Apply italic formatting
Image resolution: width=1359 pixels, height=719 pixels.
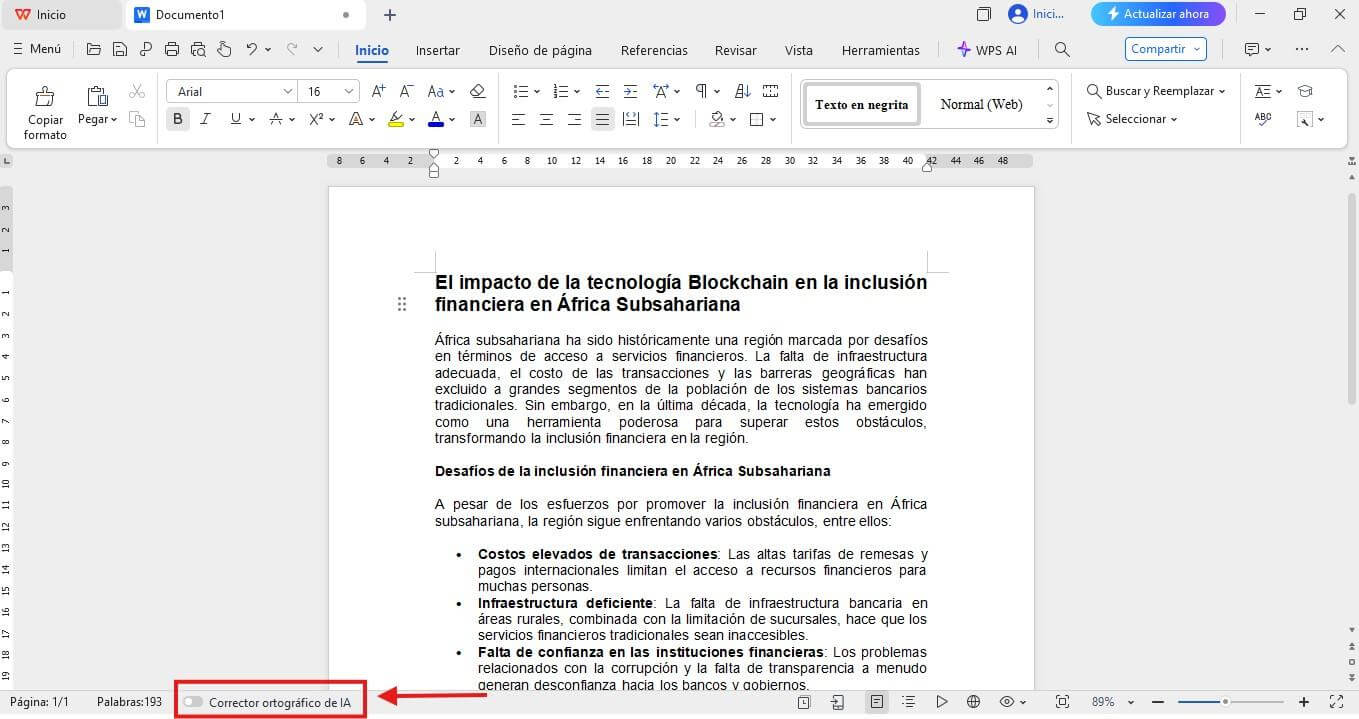[x=206, y=119]
